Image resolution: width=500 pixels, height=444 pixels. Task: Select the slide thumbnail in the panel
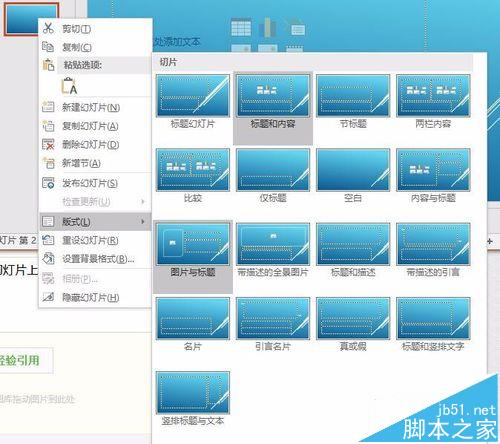click(x=31, y=18)
